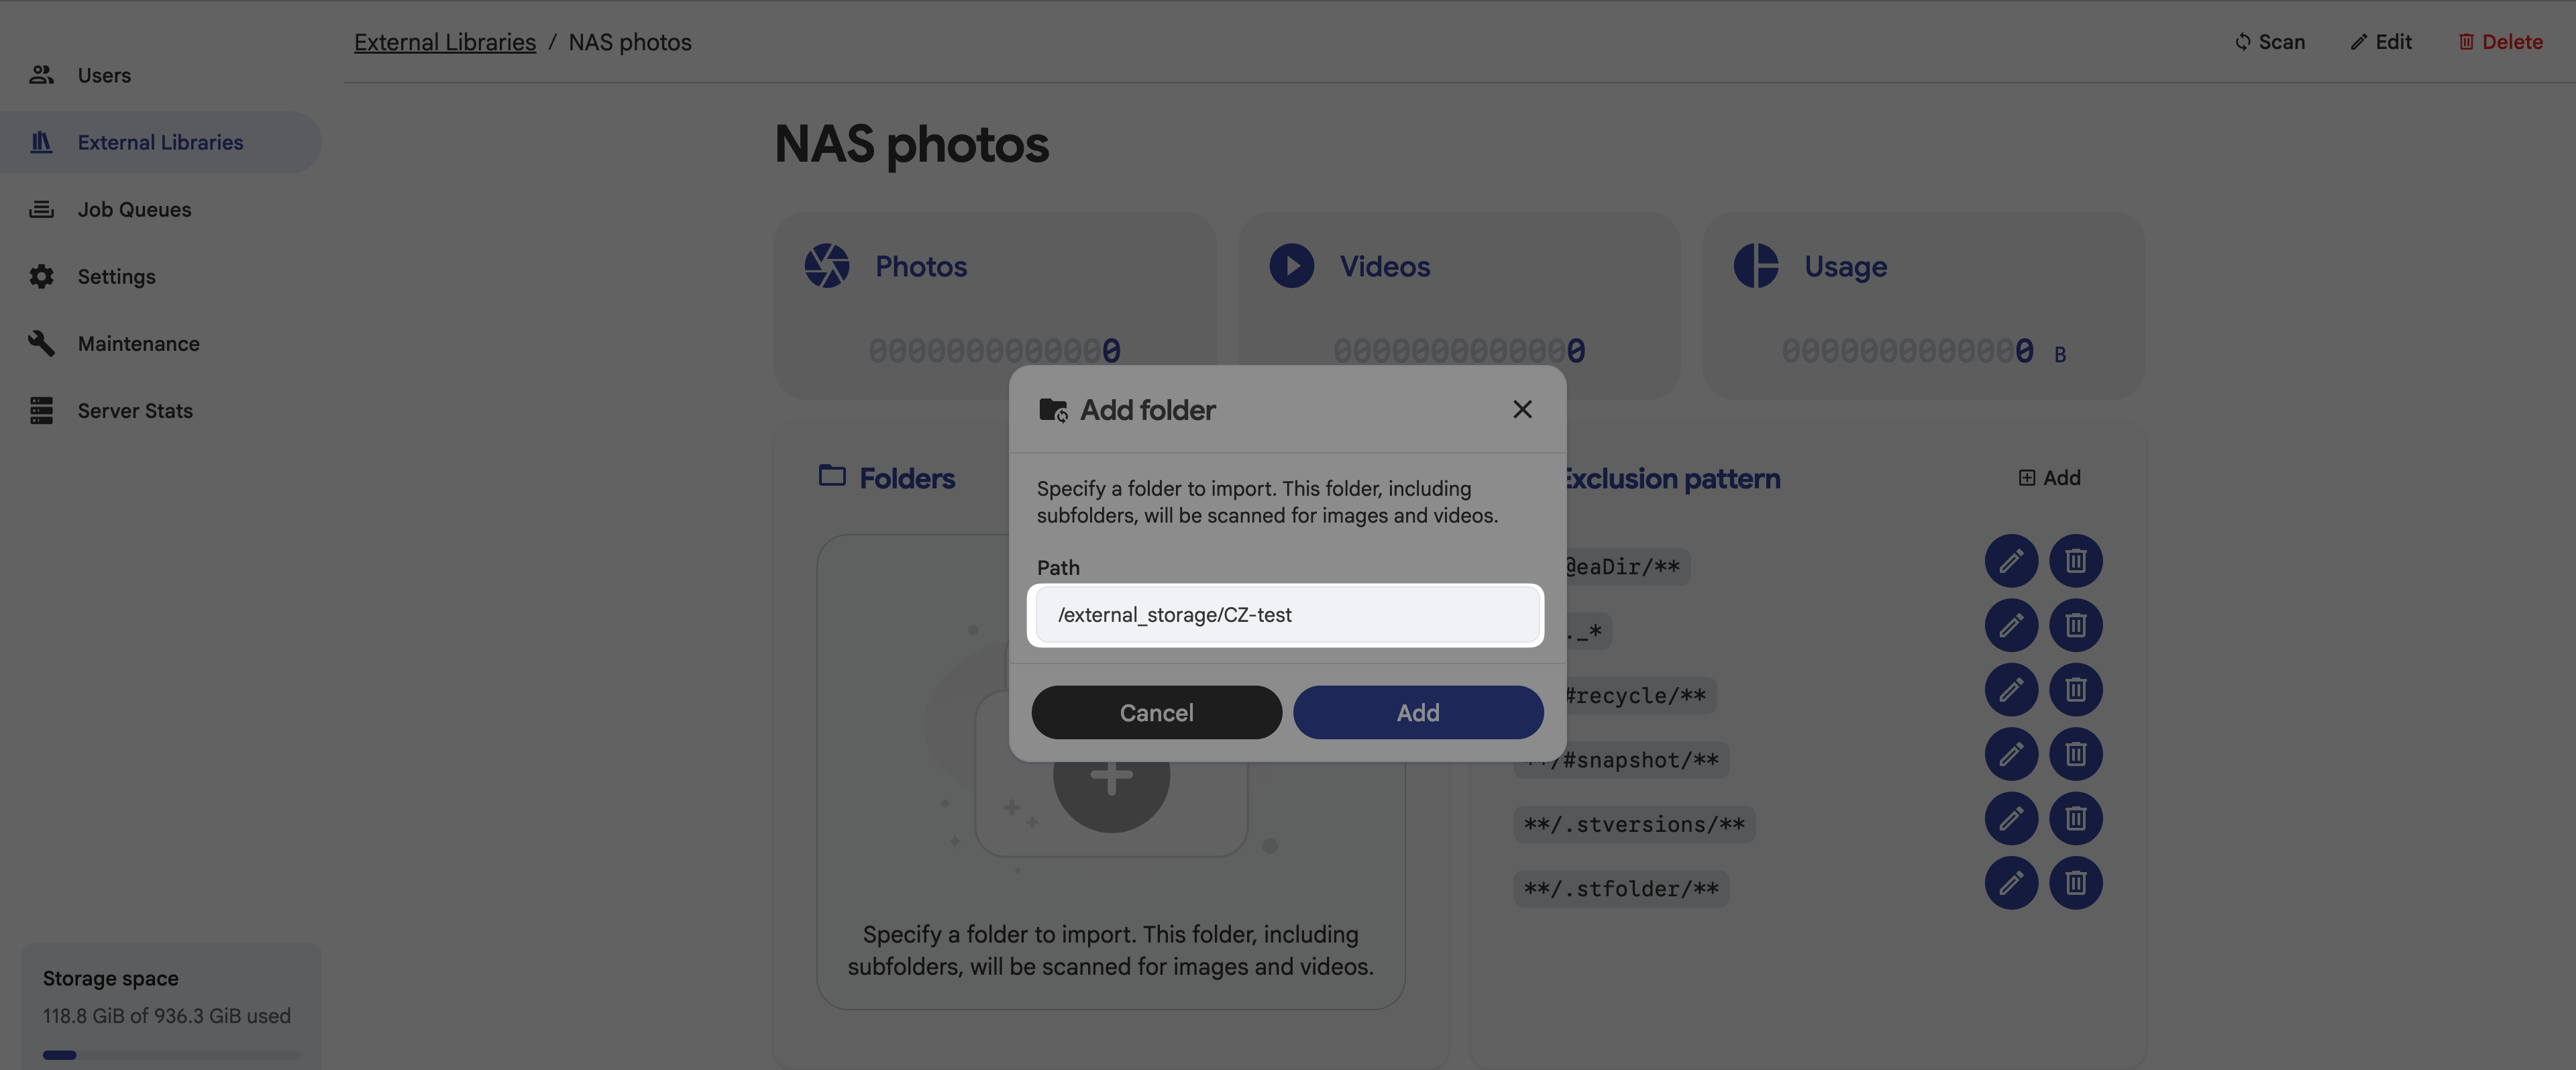Viewport: 2576px width, 1070px height.
Task: Edit the **/.stversions/** exclusion pattern
Action: [2011, 818]
